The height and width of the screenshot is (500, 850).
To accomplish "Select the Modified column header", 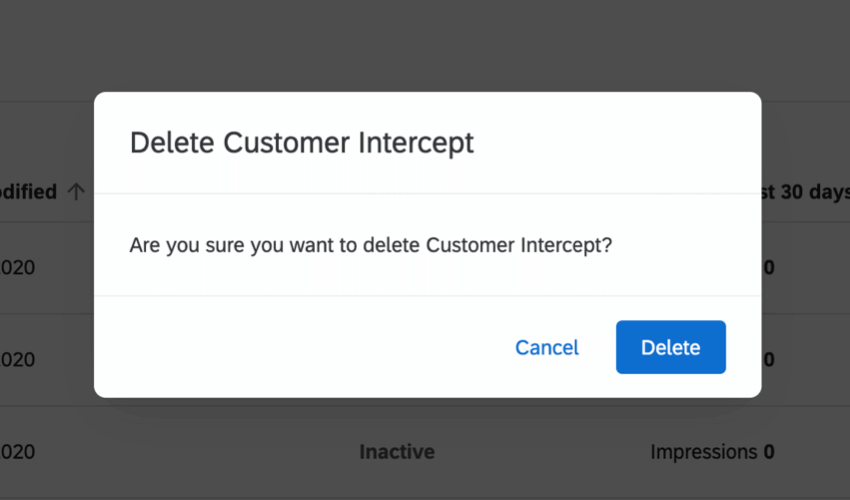I will tap(28, 192).
